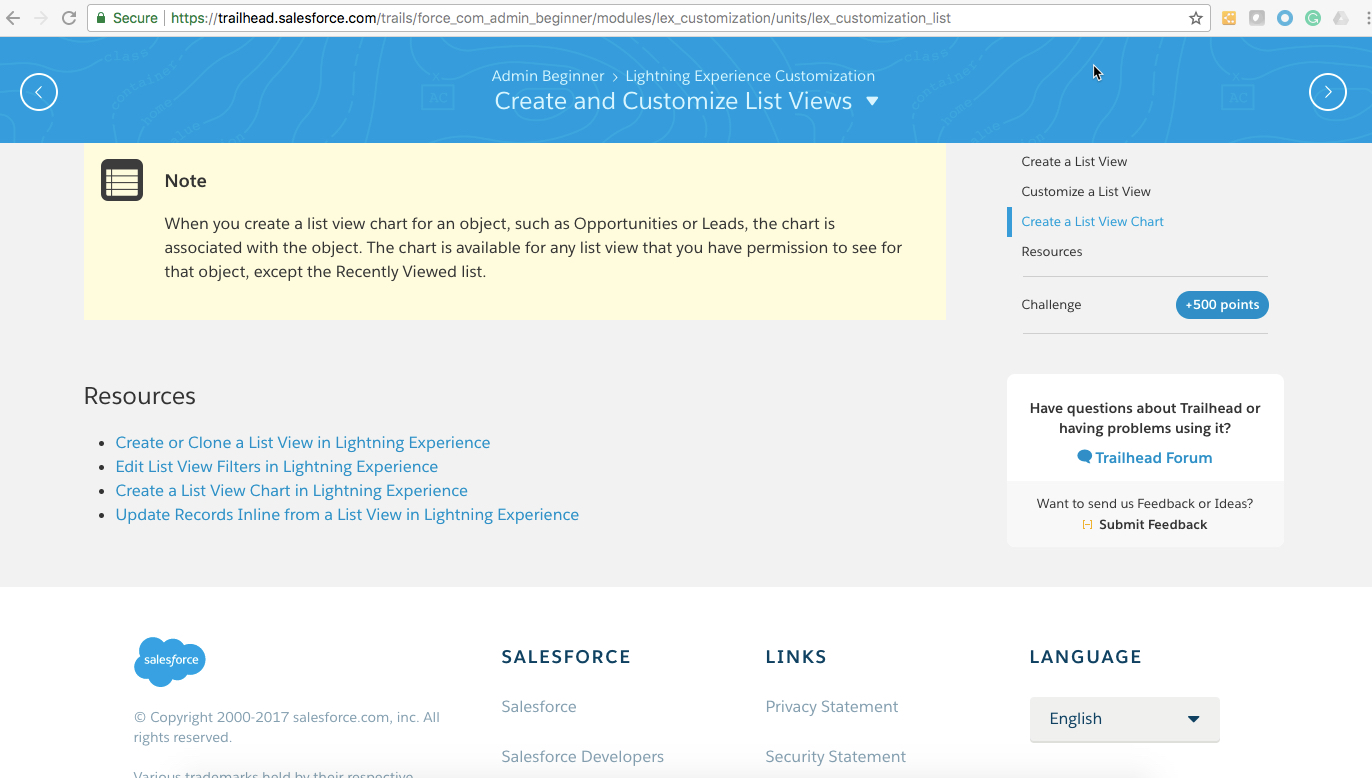Screen dimensions: 1372x778
Task: Click Submit Feedback
Action: [1153, 525]
